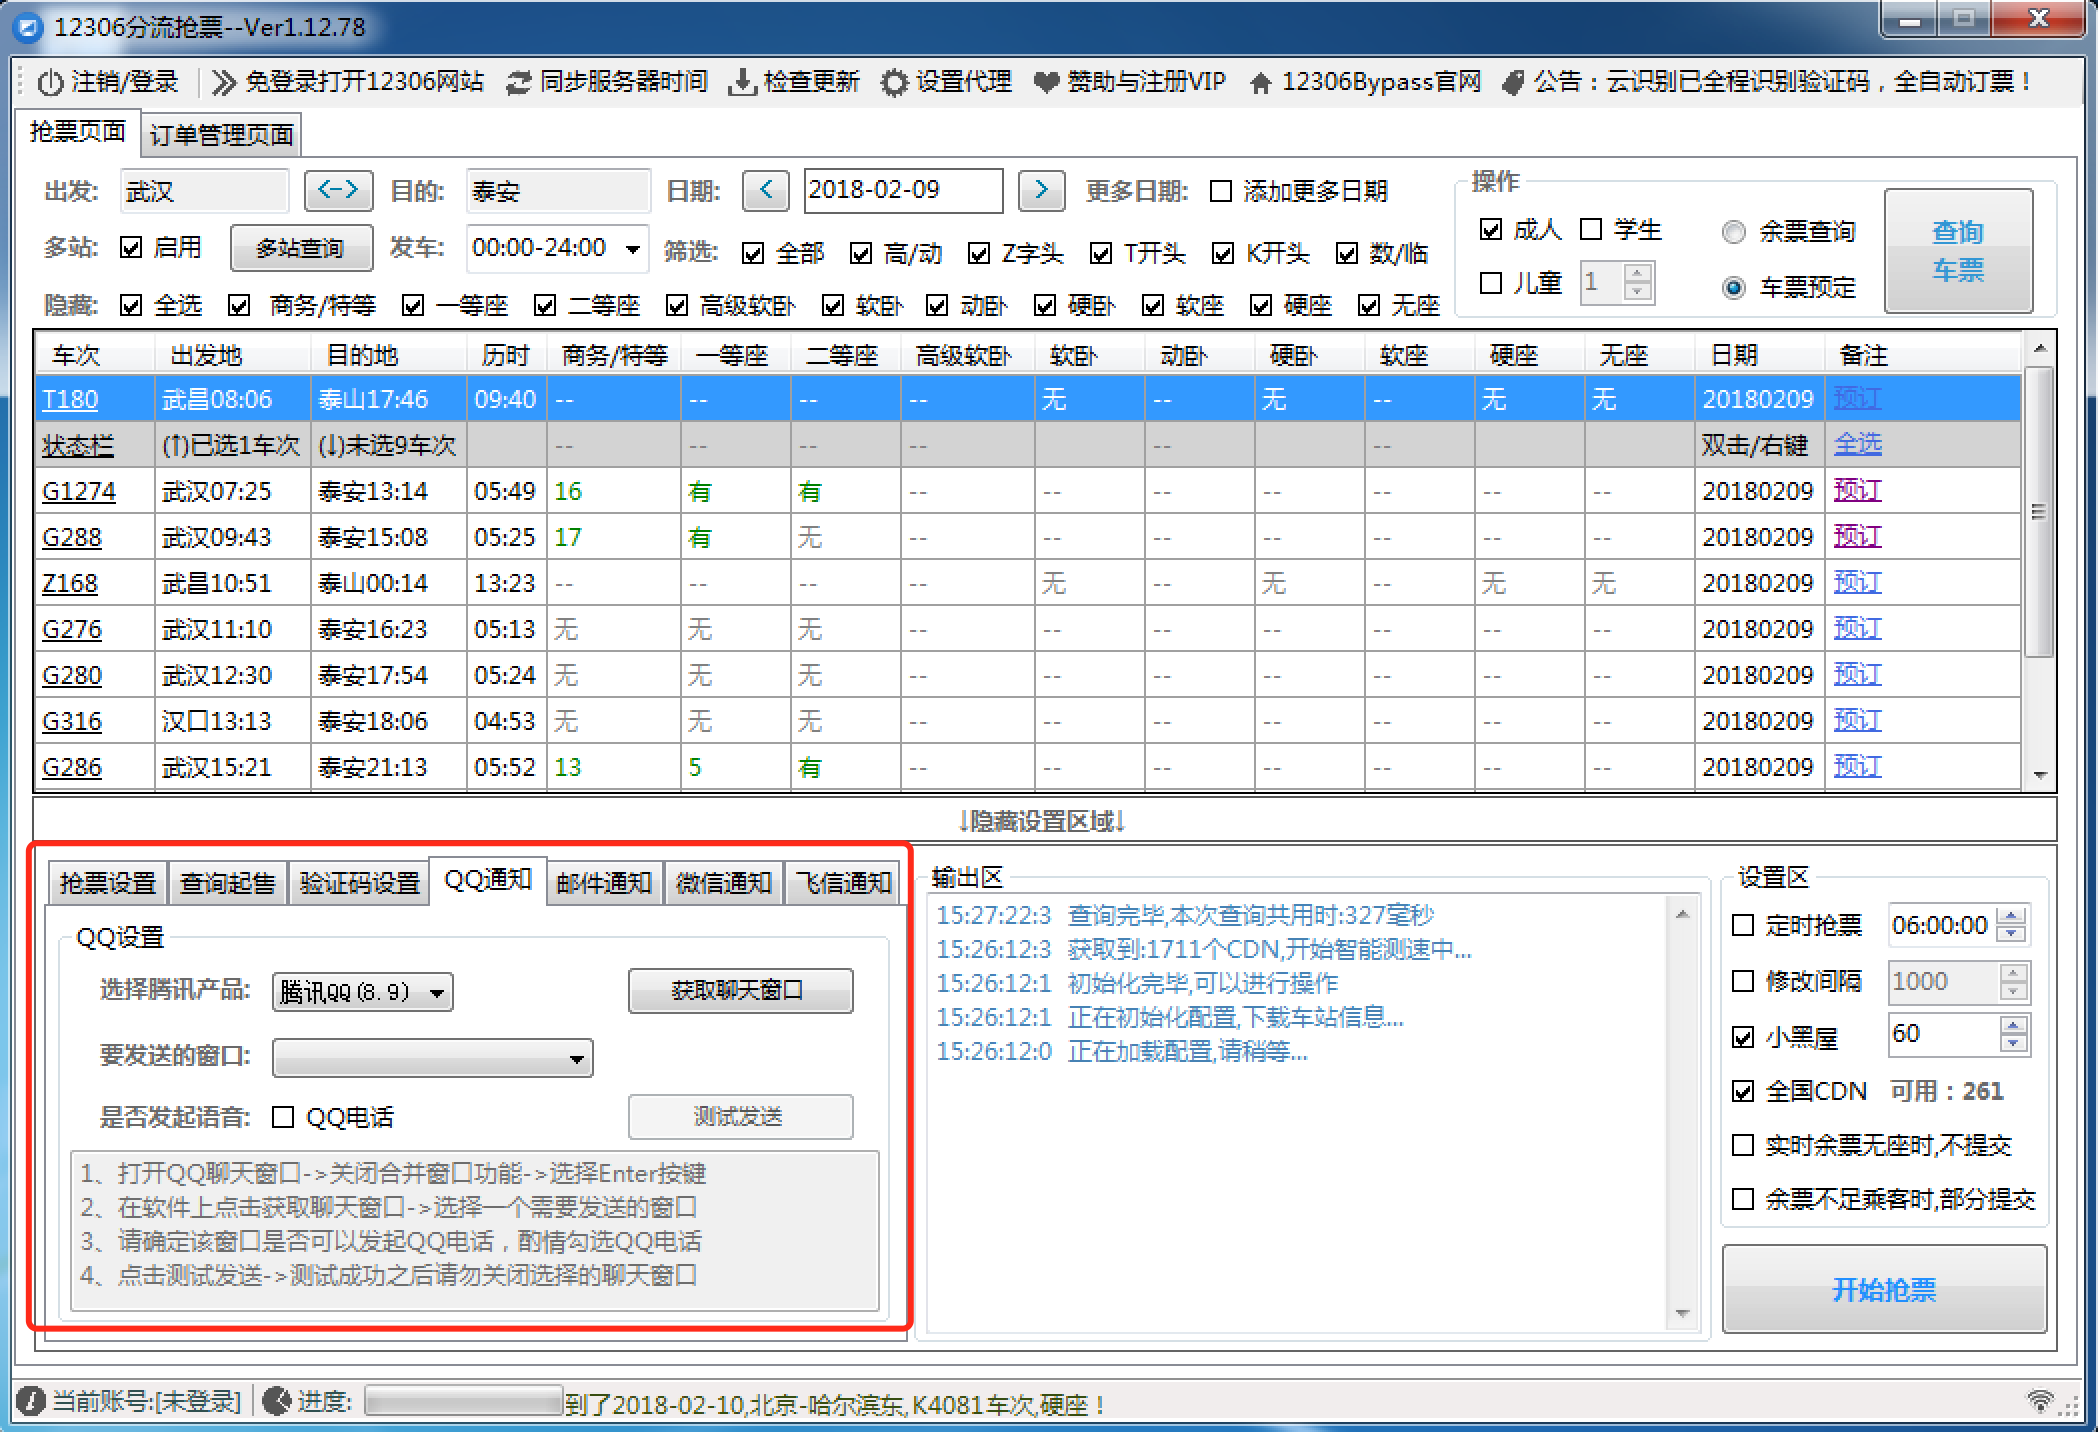Click 预订 link for G1274
Viewport: 2098px width, 1432px height.
(x=1857, y=490)
